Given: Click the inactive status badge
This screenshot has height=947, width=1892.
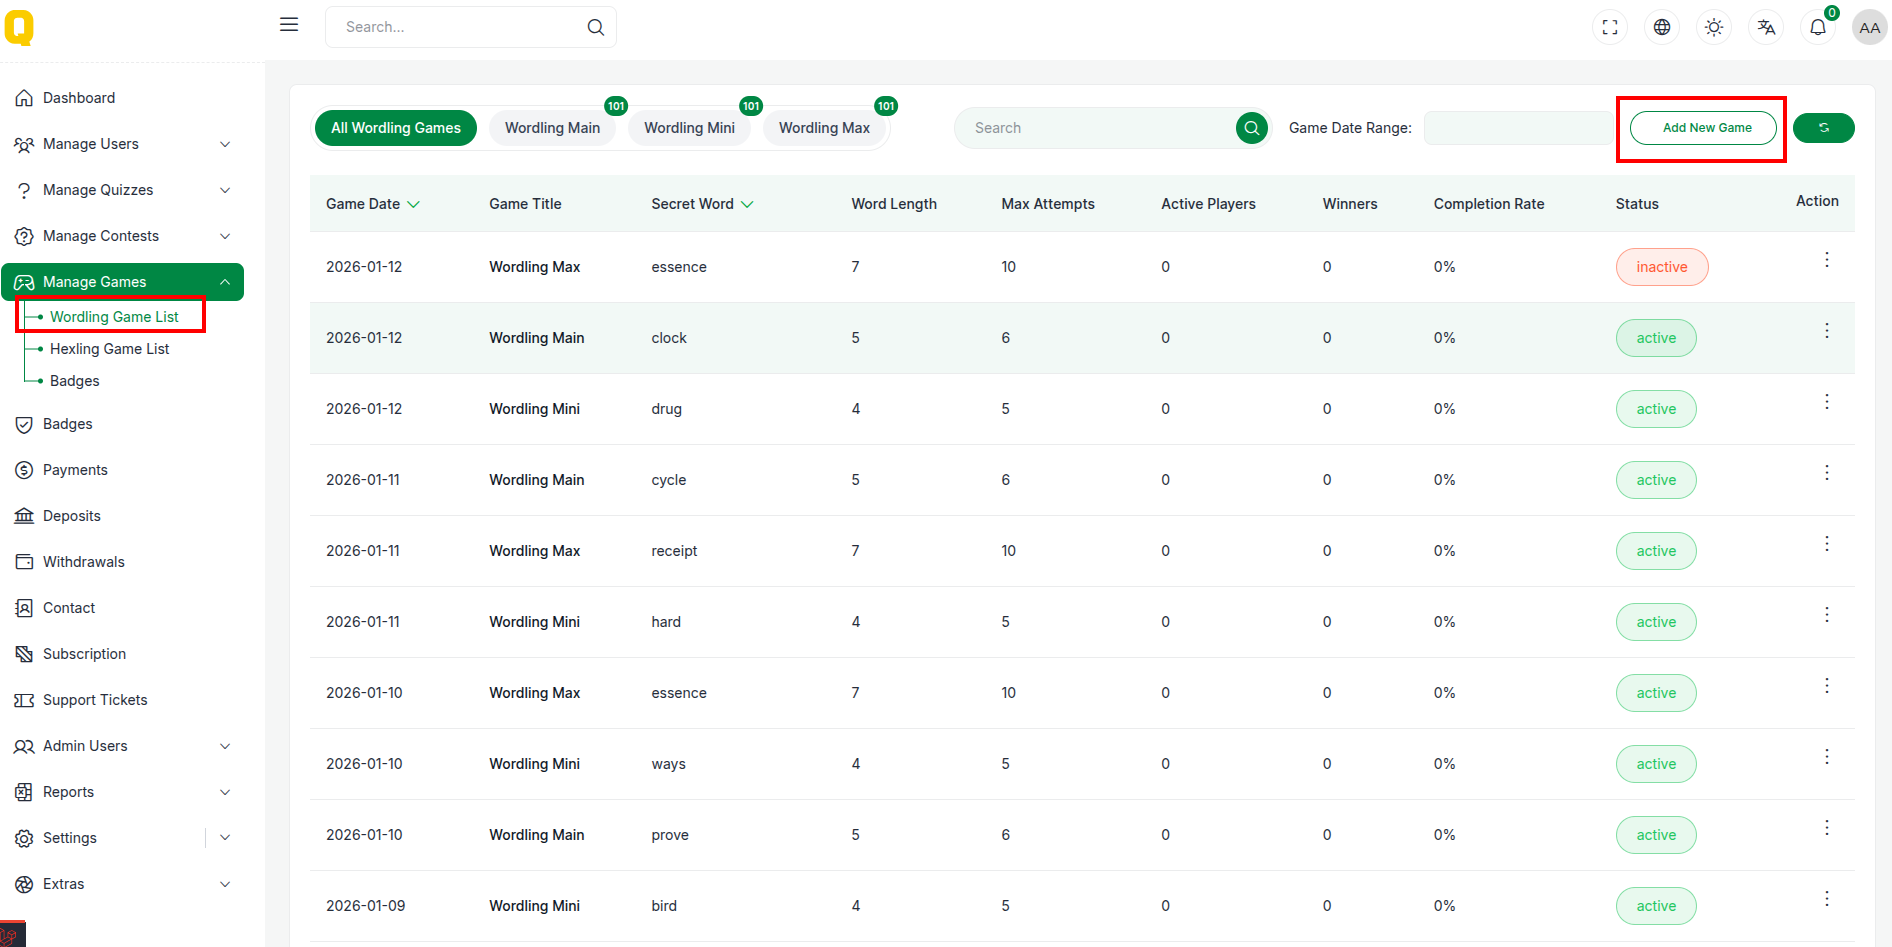Looking at the screenshot, I should click(x=1661, y=267).
